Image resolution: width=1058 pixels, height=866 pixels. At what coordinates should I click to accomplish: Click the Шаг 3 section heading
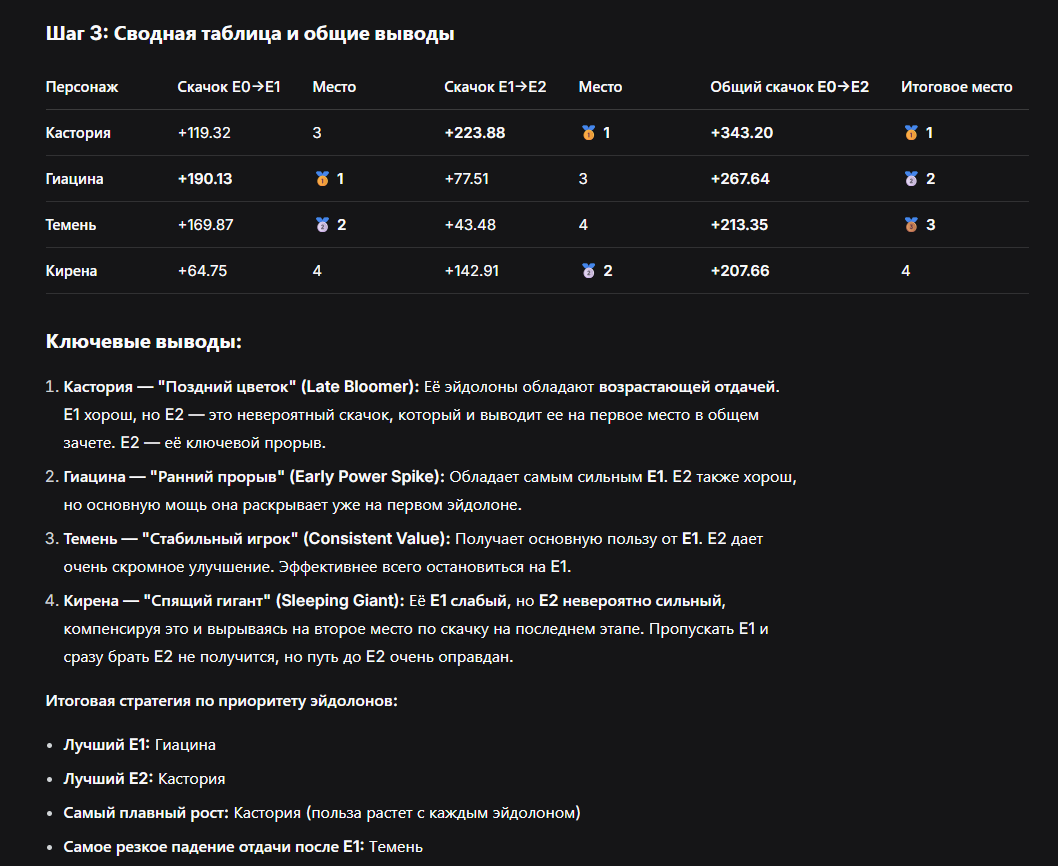click(250, 34)
